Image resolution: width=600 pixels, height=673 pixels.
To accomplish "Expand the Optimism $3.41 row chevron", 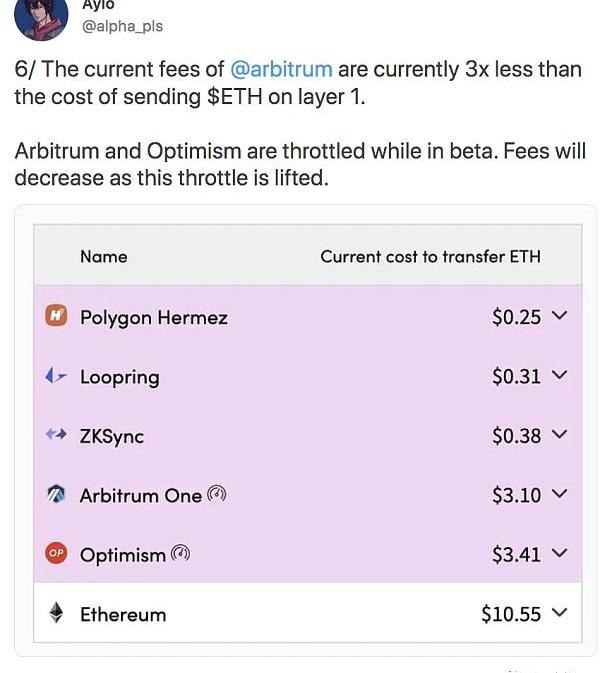I will click(x=559, y=553).
